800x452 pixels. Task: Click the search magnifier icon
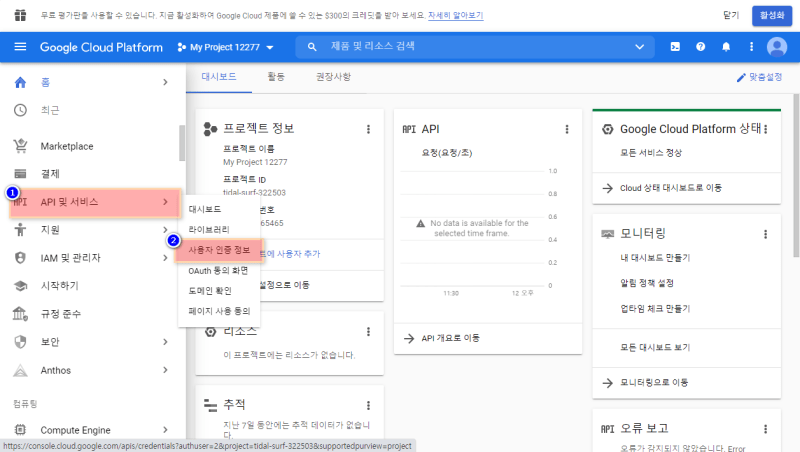(312, 47)
